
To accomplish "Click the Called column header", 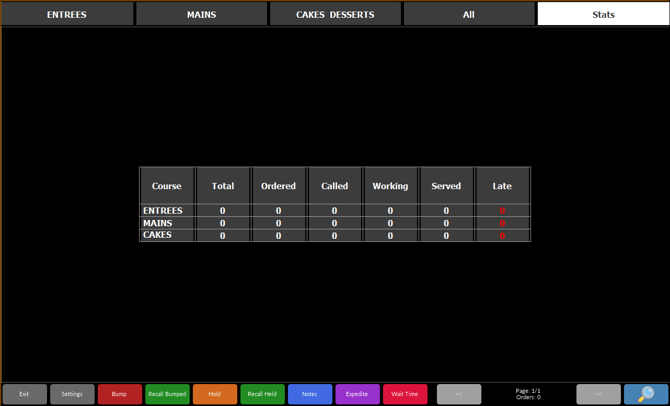I will (335, 186).
